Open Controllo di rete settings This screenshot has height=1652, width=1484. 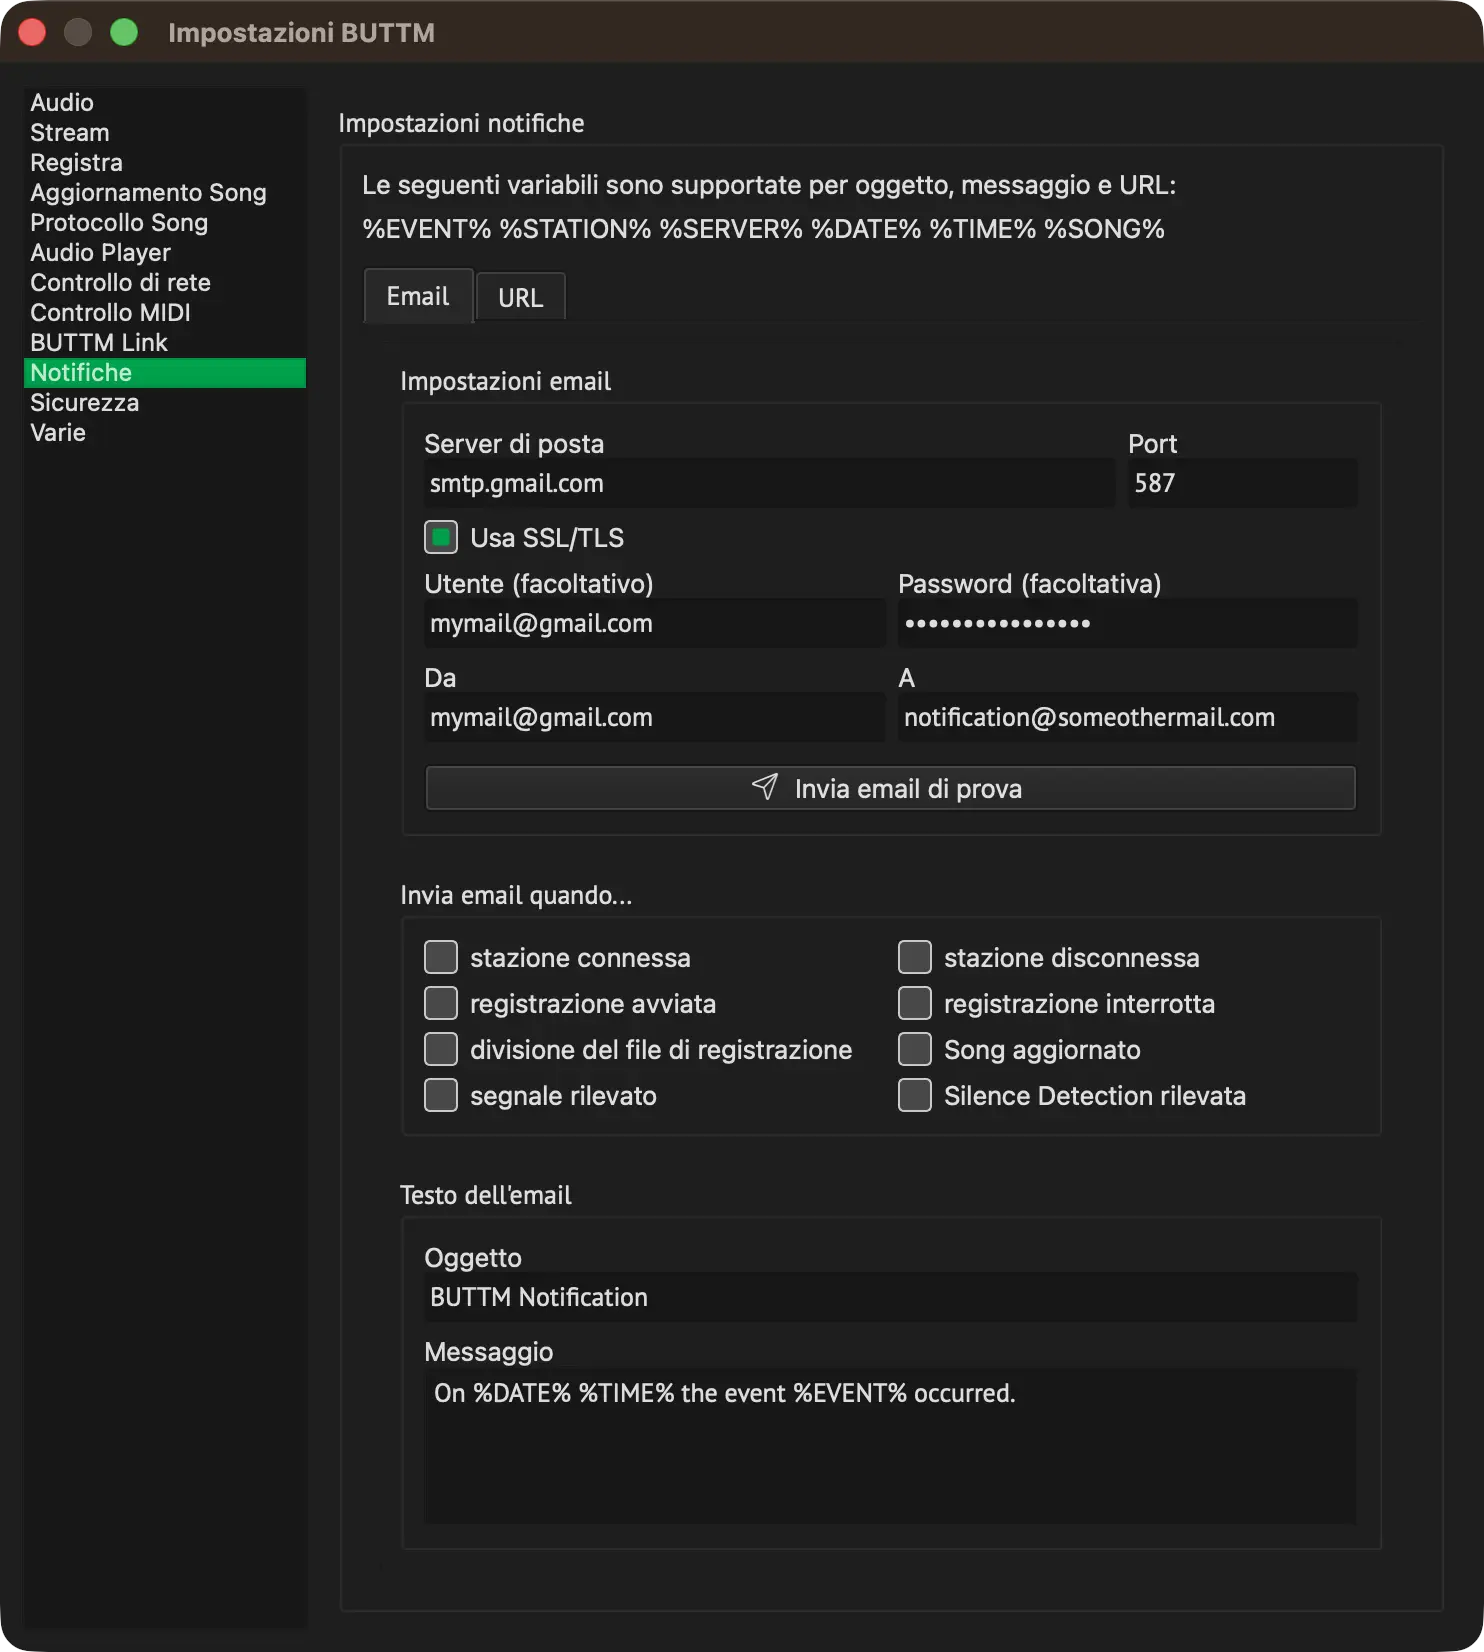[165, 283]
